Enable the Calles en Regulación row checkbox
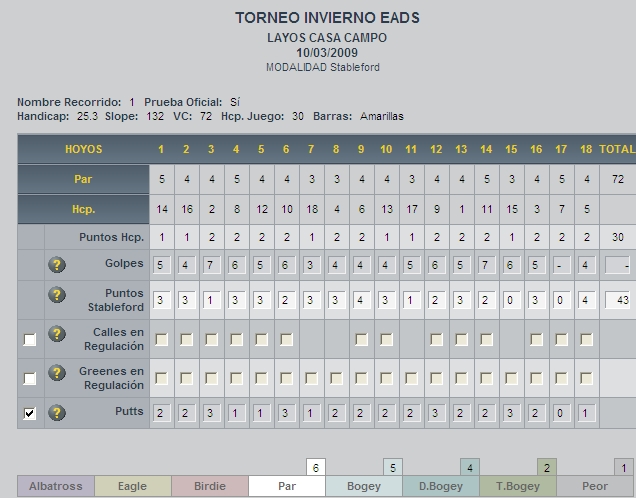Viewport: 636px width, 498px height. click(30, 339)
